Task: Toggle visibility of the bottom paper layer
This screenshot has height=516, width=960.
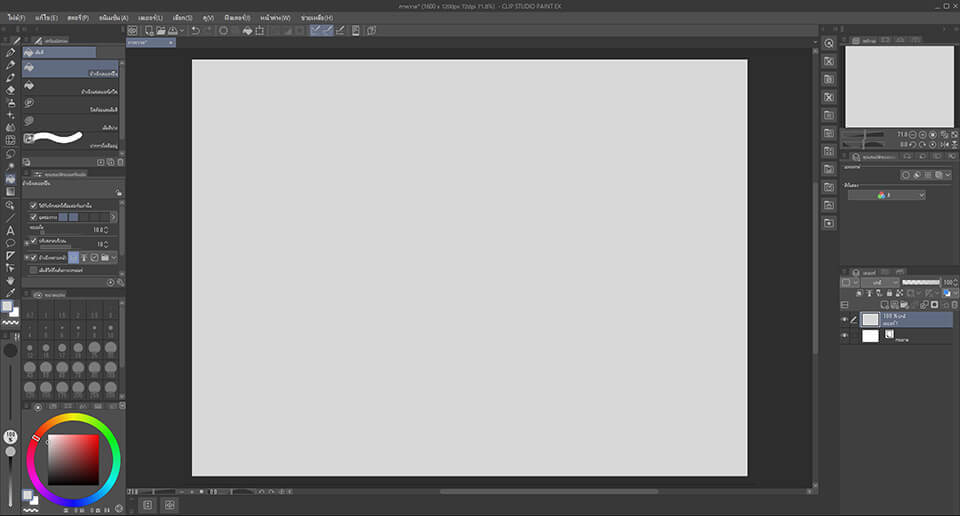Action: coord(845,336)
